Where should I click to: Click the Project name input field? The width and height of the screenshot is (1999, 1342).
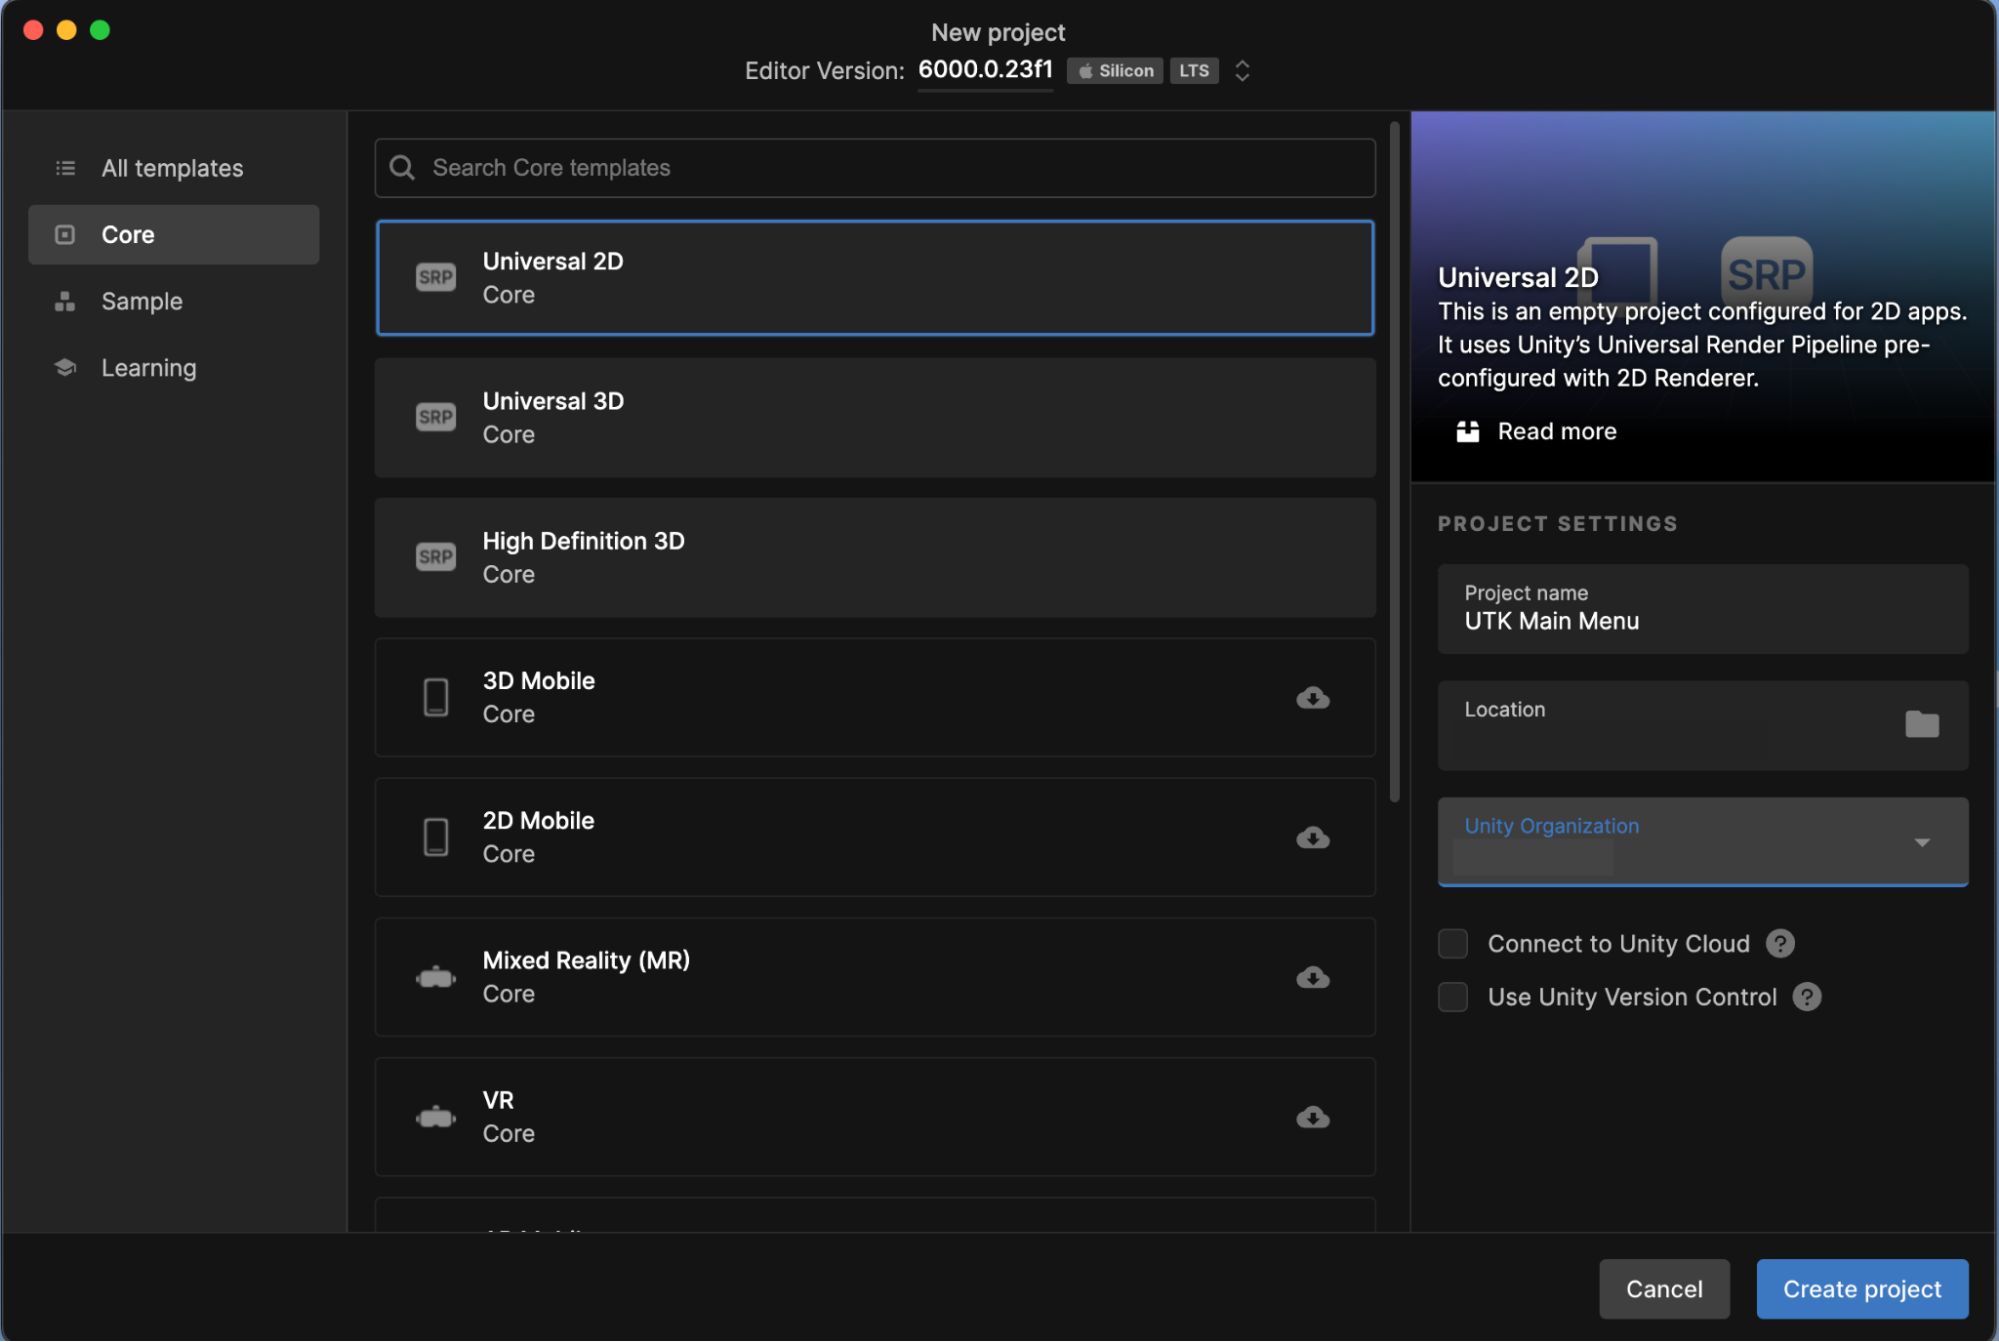point(1701,620)
